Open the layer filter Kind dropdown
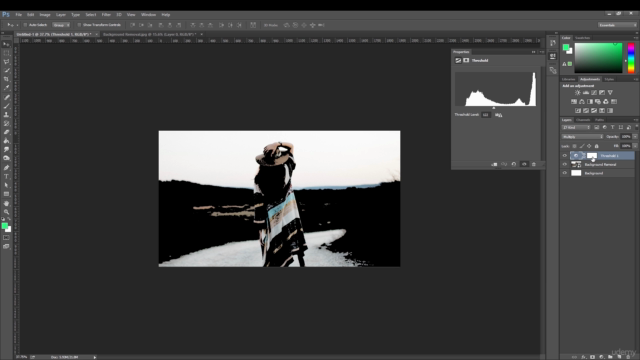Screen dimensions: 640x360 coord(576,128)
